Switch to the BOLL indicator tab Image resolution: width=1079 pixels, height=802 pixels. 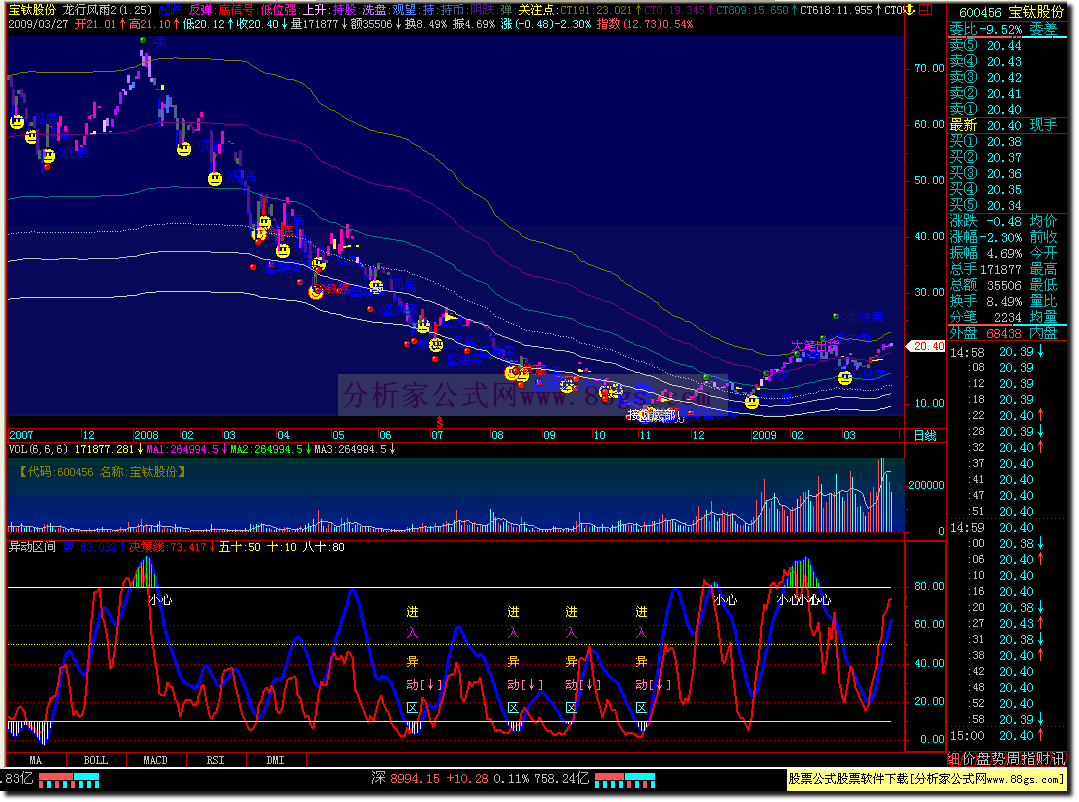point(96,760)
